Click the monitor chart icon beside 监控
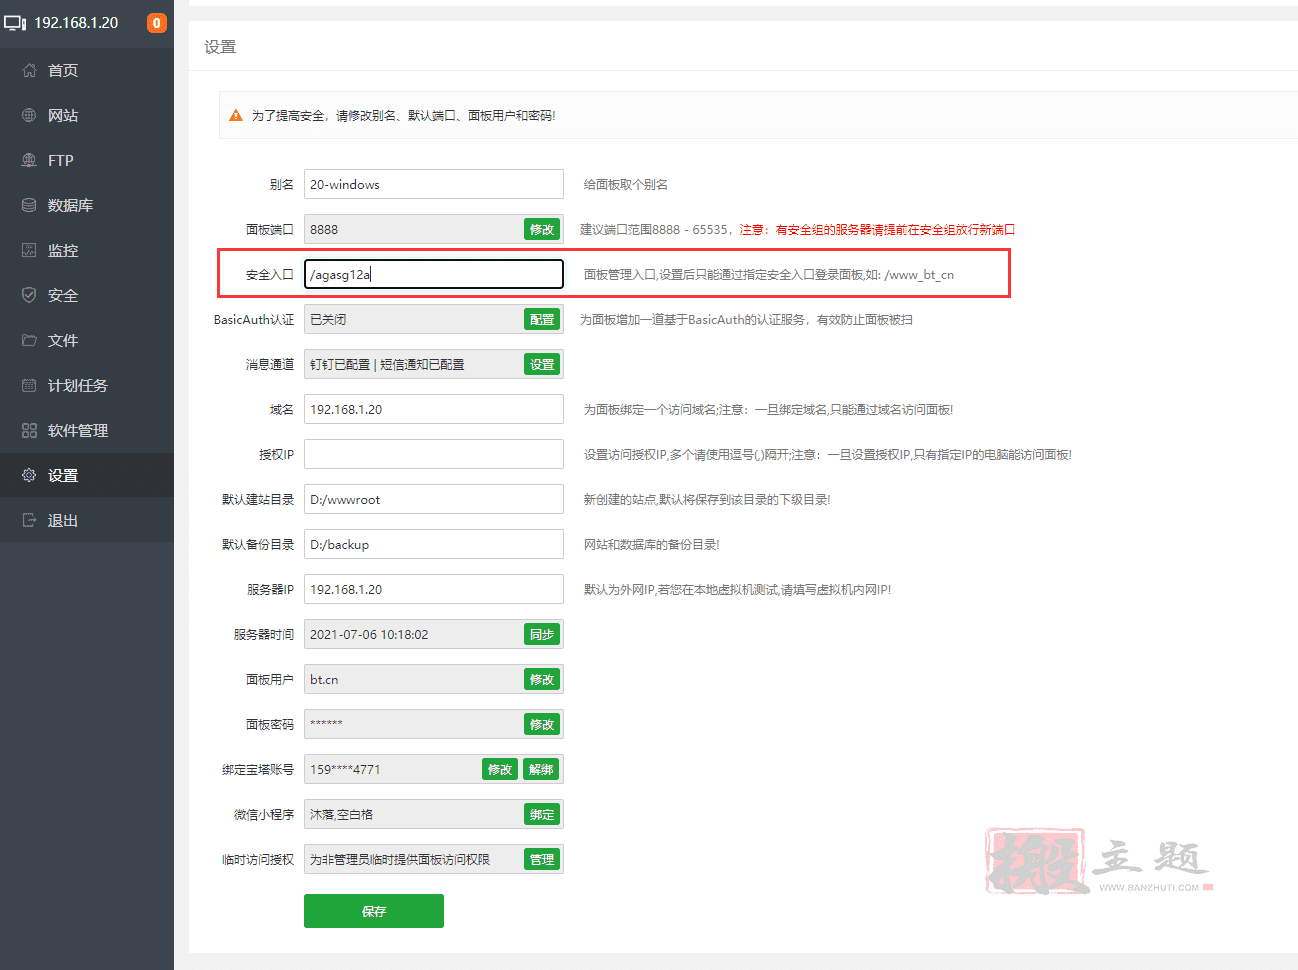 point(29,250)
